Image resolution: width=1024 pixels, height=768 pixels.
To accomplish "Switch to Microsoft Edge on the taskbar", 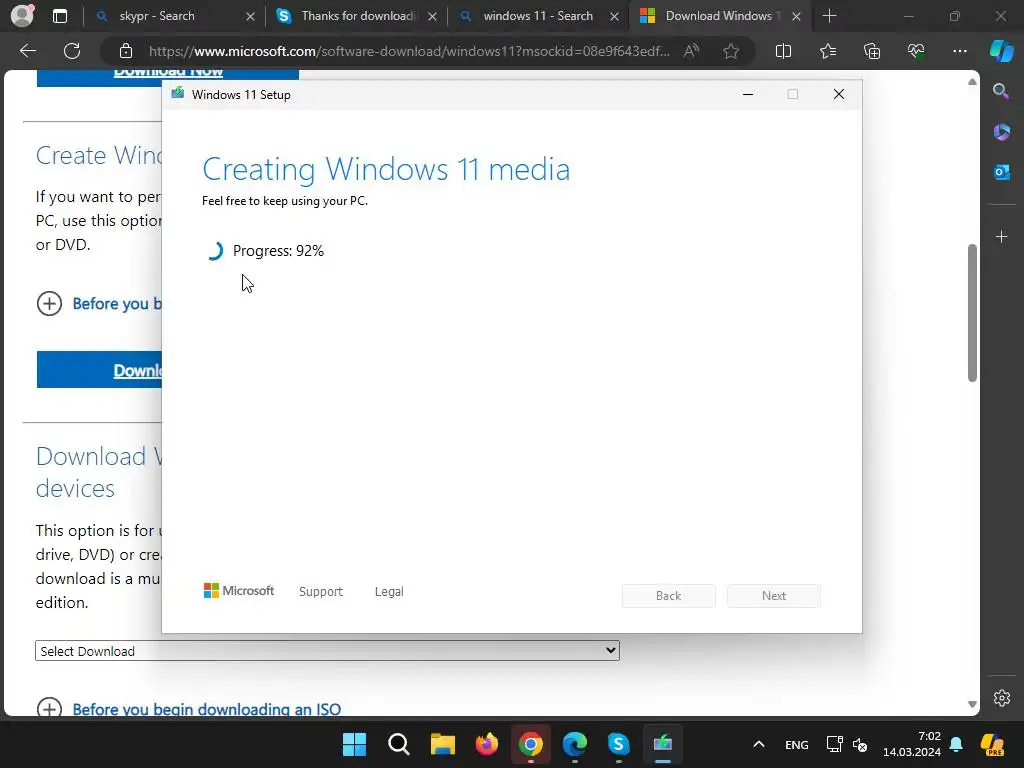I will (575, 744).
